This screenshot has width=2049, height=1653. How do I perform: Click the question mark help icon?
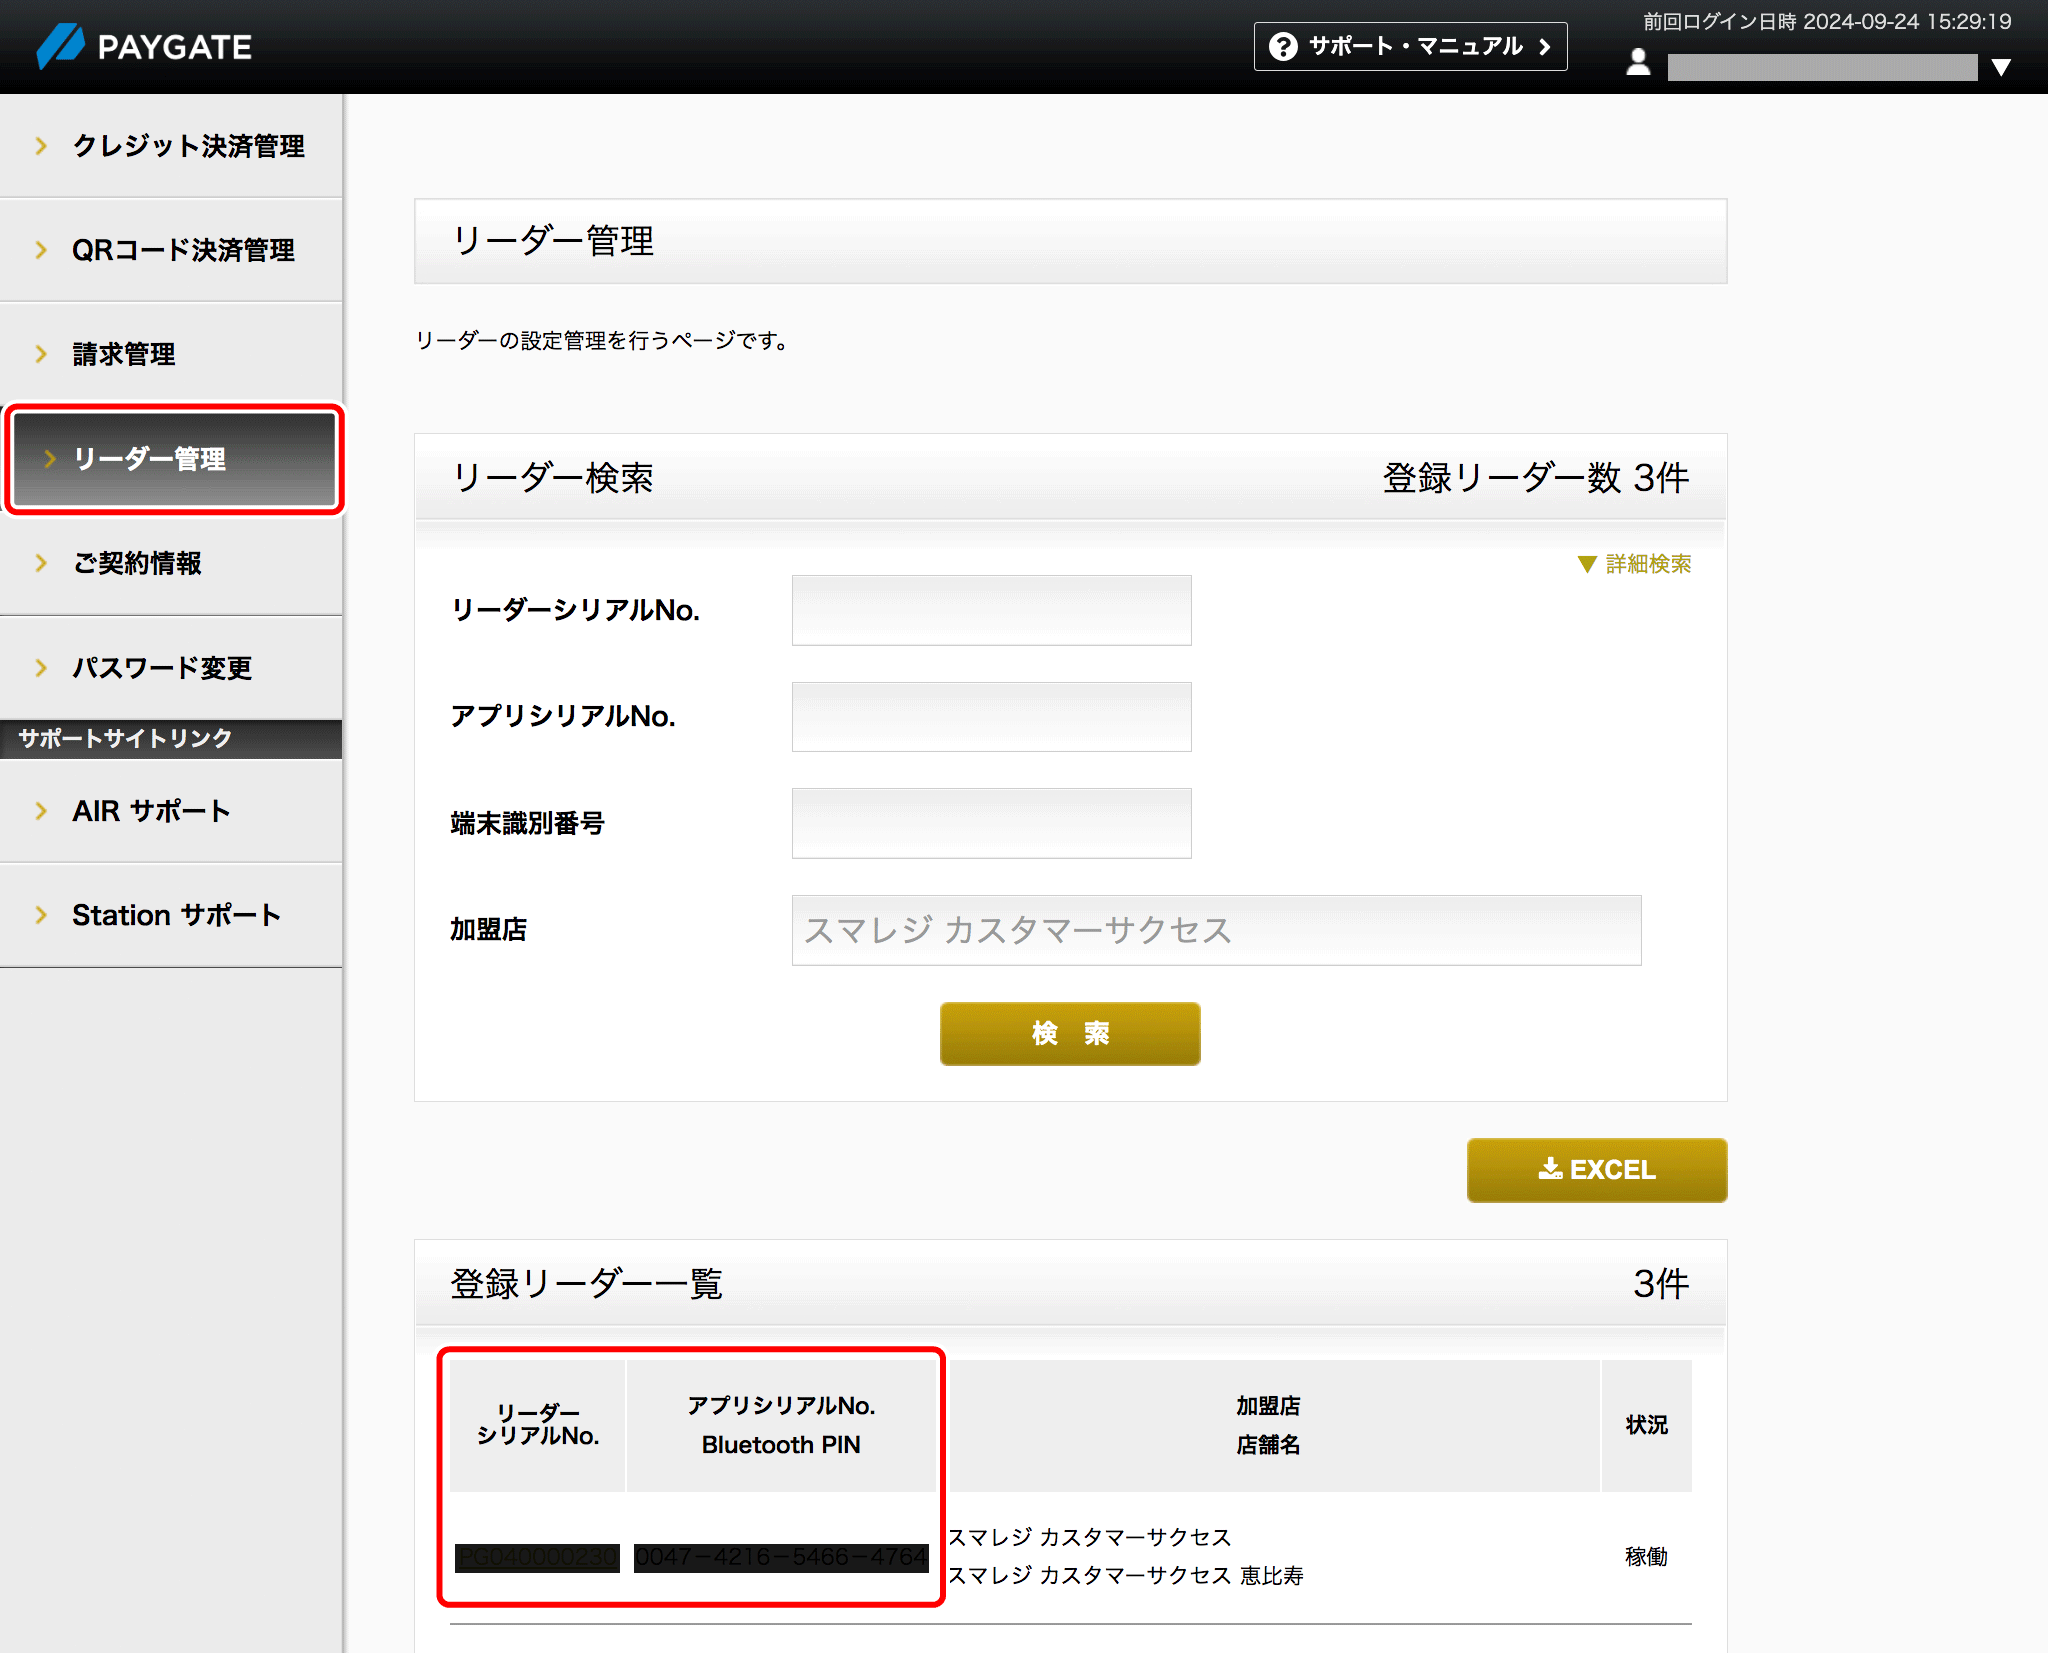point(1283,45)
